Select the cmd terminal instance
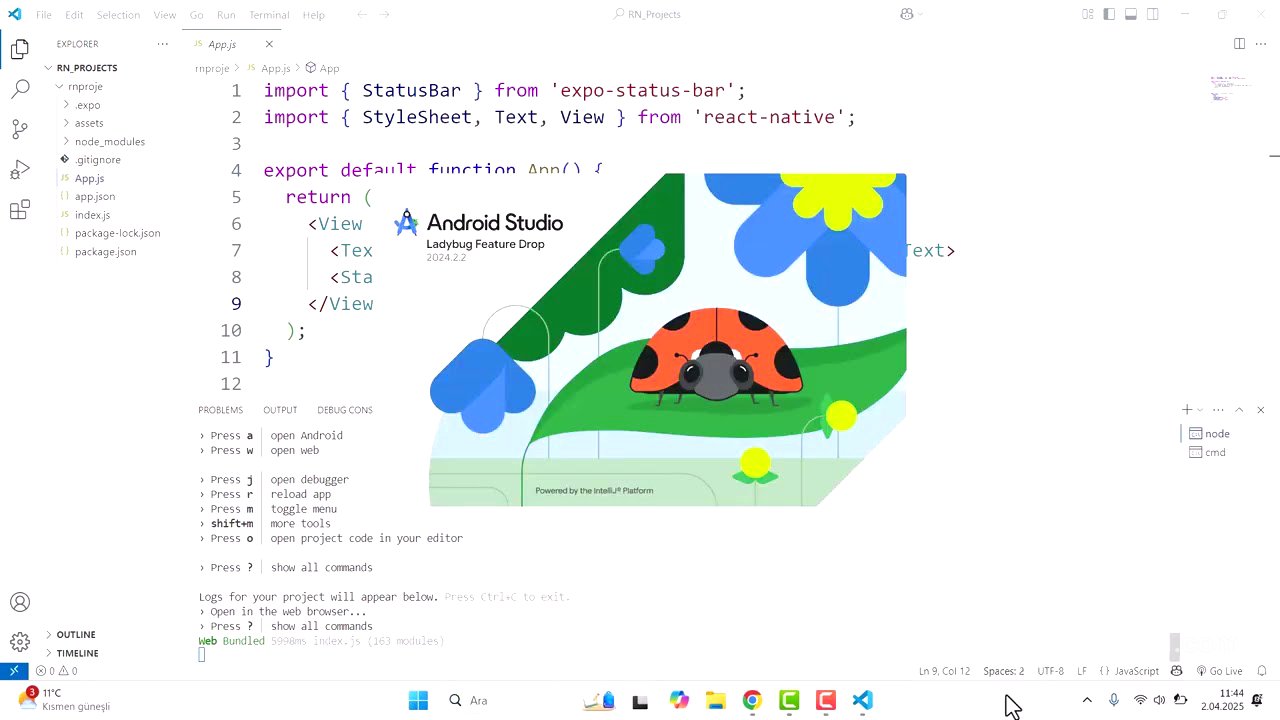 click(1215, 452)
